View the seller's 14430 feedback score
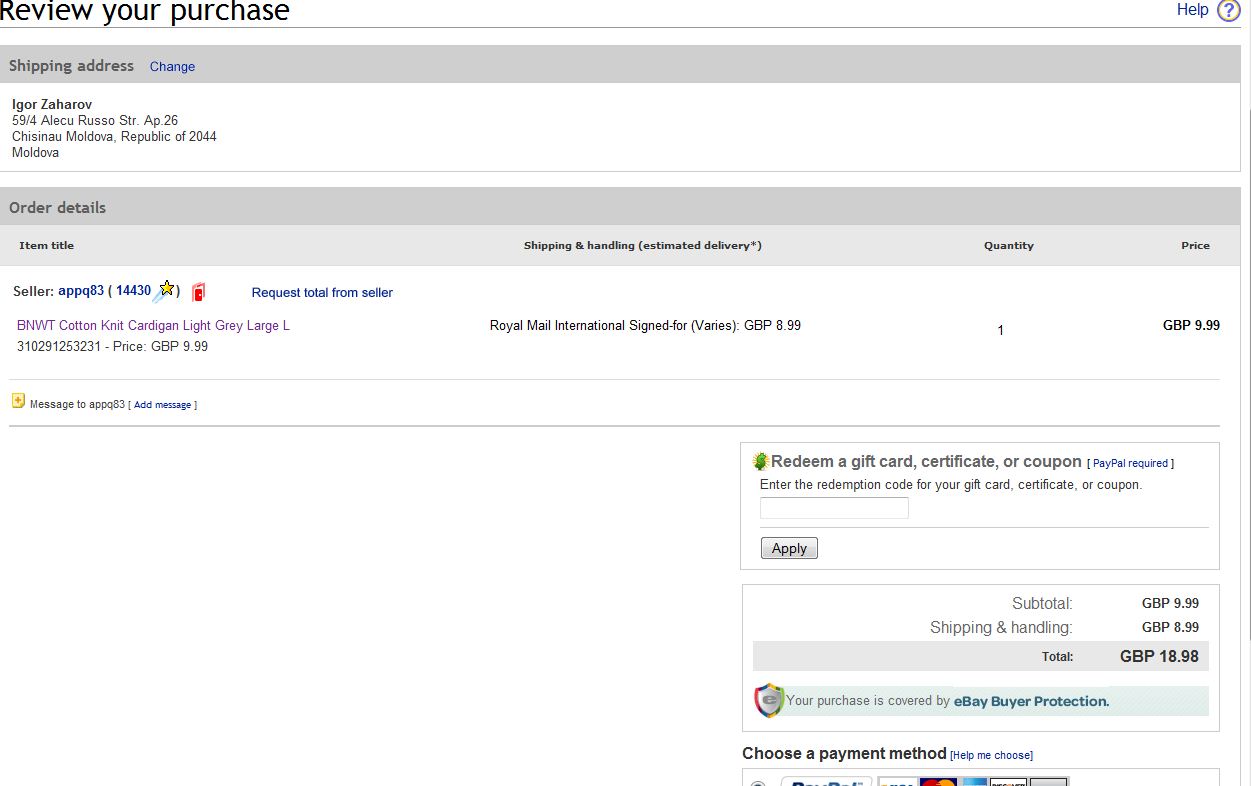Viewport: 1251px width, 786px height. coord(133,291)
